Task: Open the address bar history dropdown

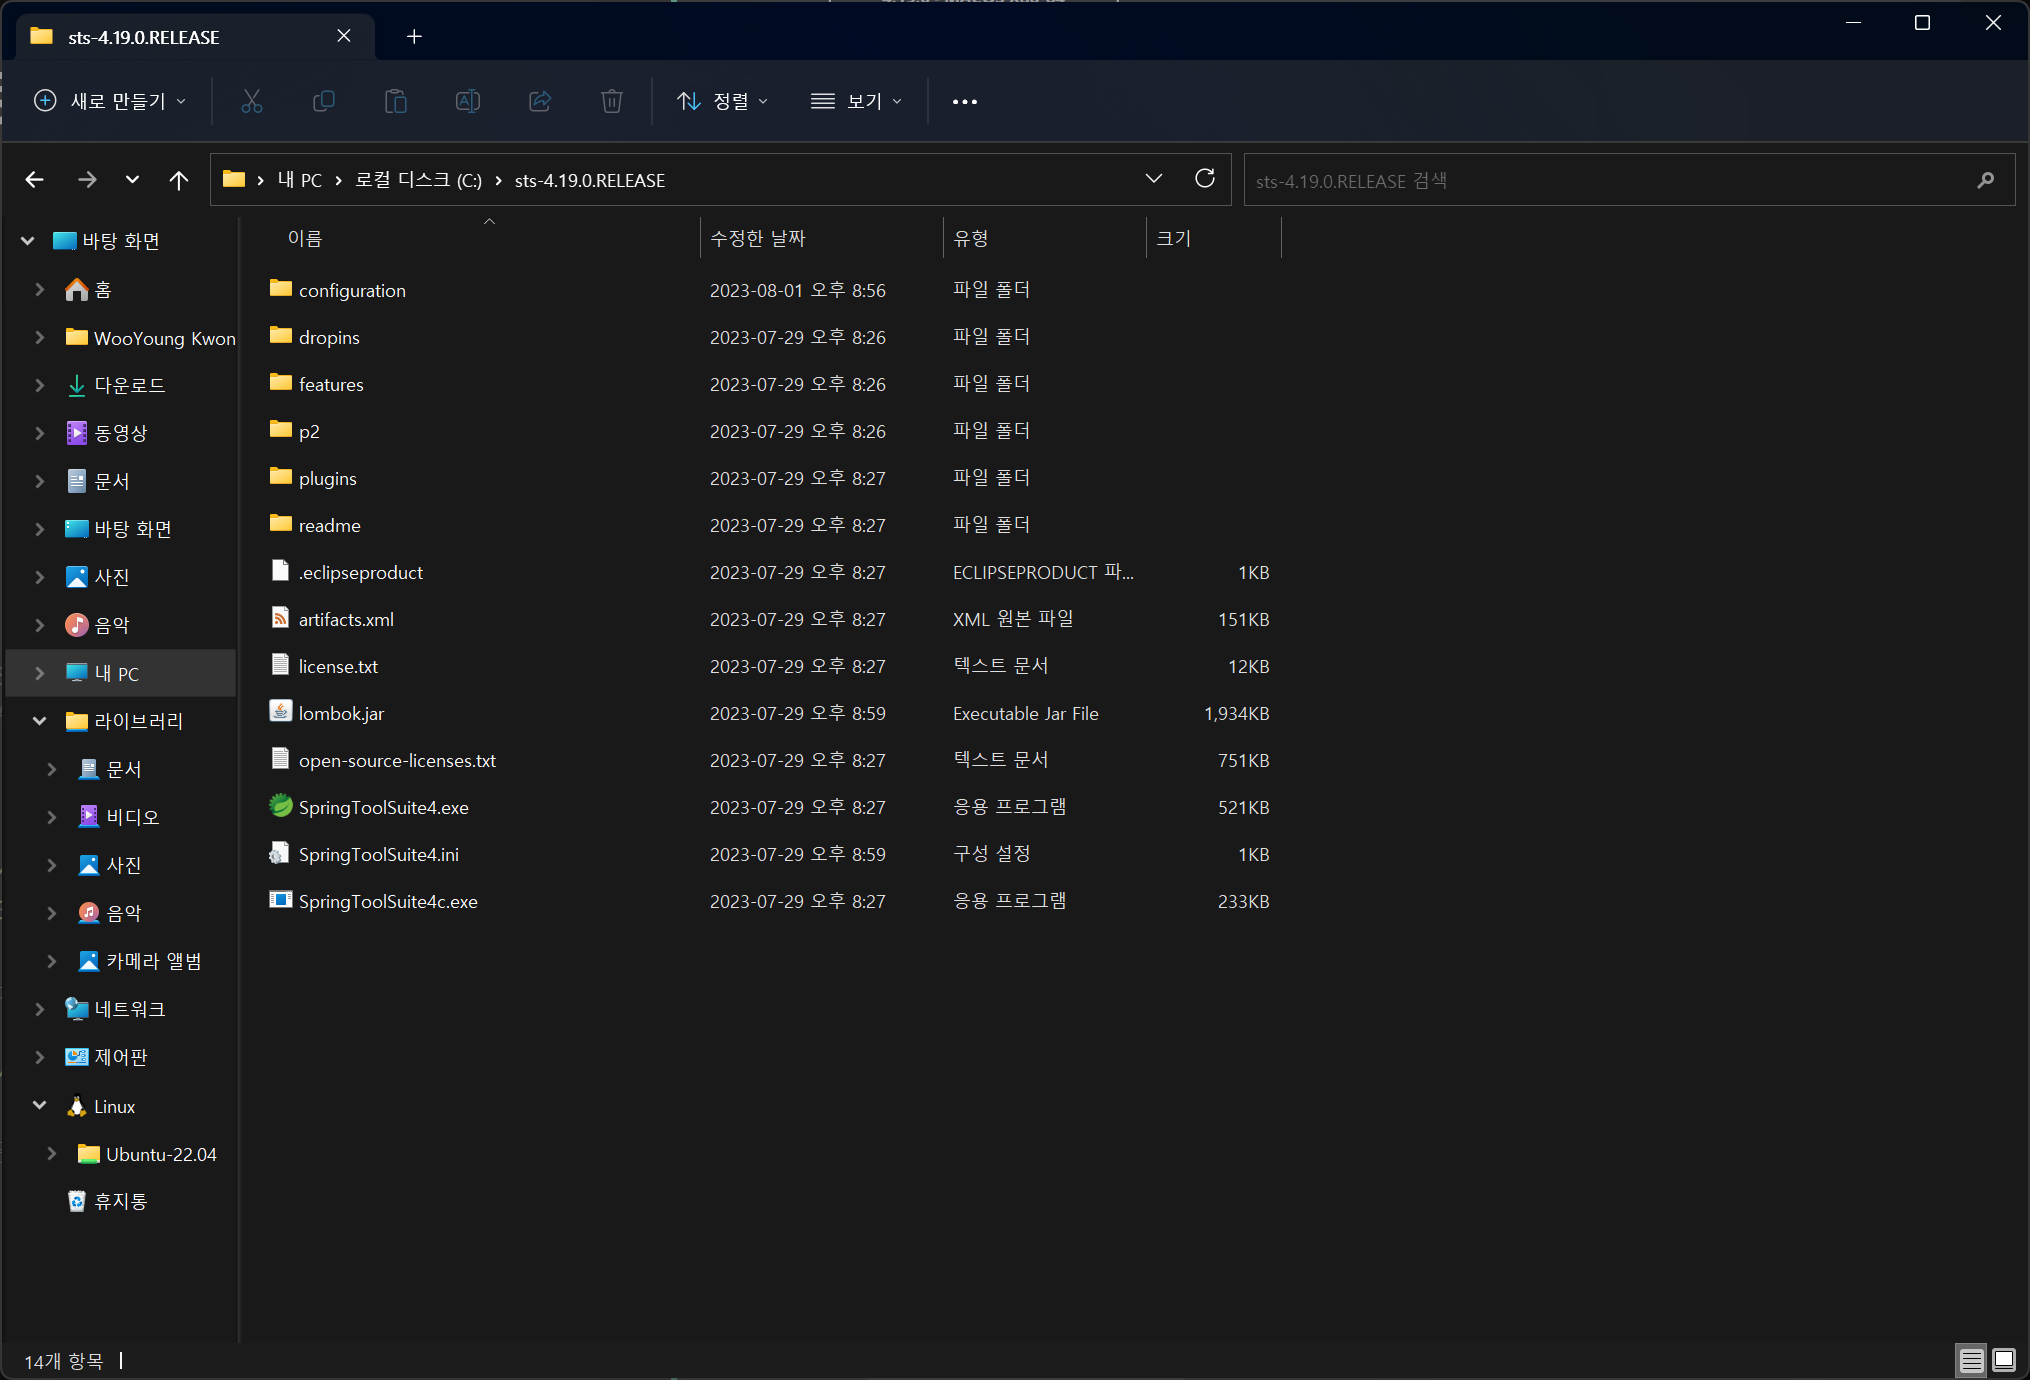Action: (x=1154, y=179)
